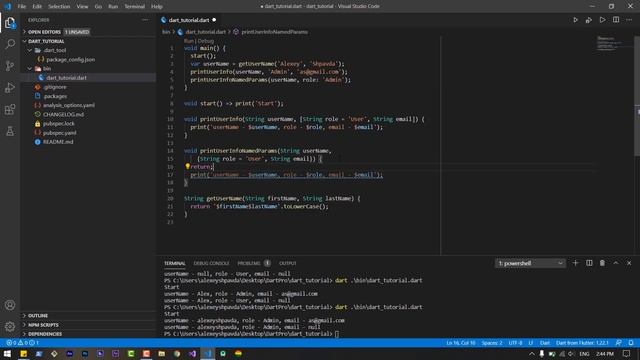Click the lightbulb quick fix icon
The image size is (640, 360).
[187, 166]
